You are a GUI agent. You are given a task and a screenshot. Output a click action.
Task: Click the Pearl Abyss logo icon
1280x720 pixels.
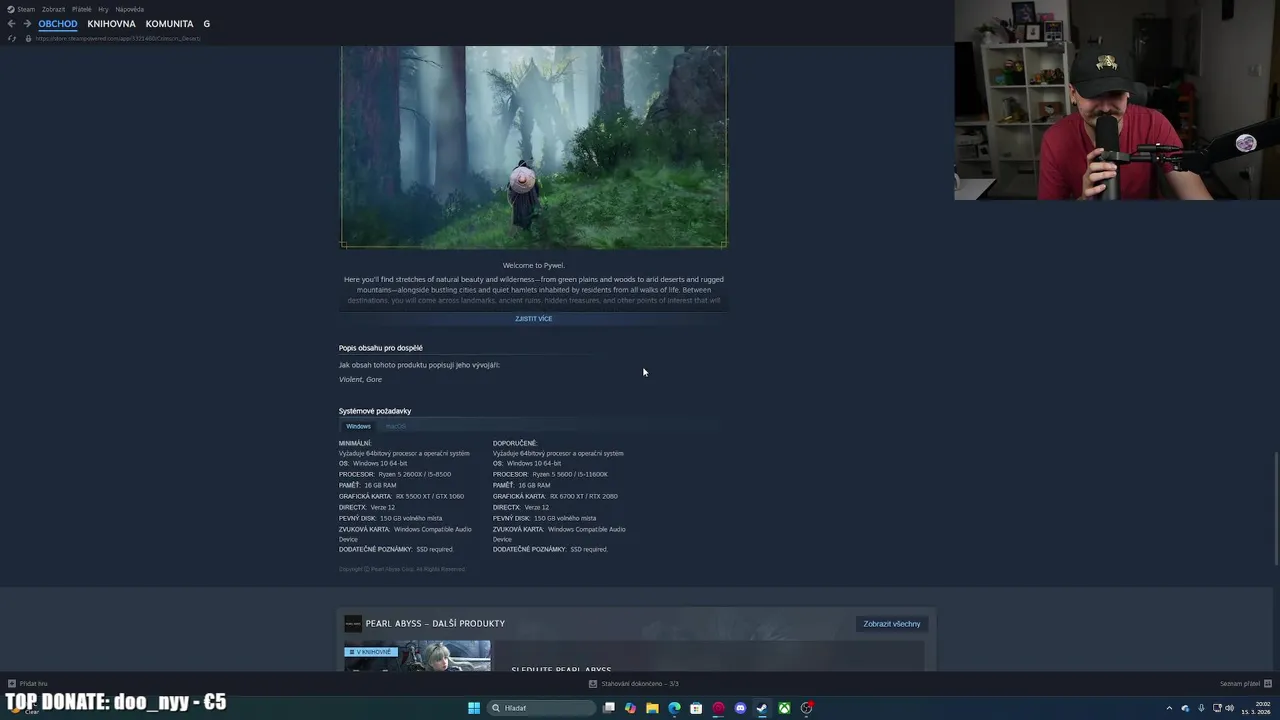353,624
